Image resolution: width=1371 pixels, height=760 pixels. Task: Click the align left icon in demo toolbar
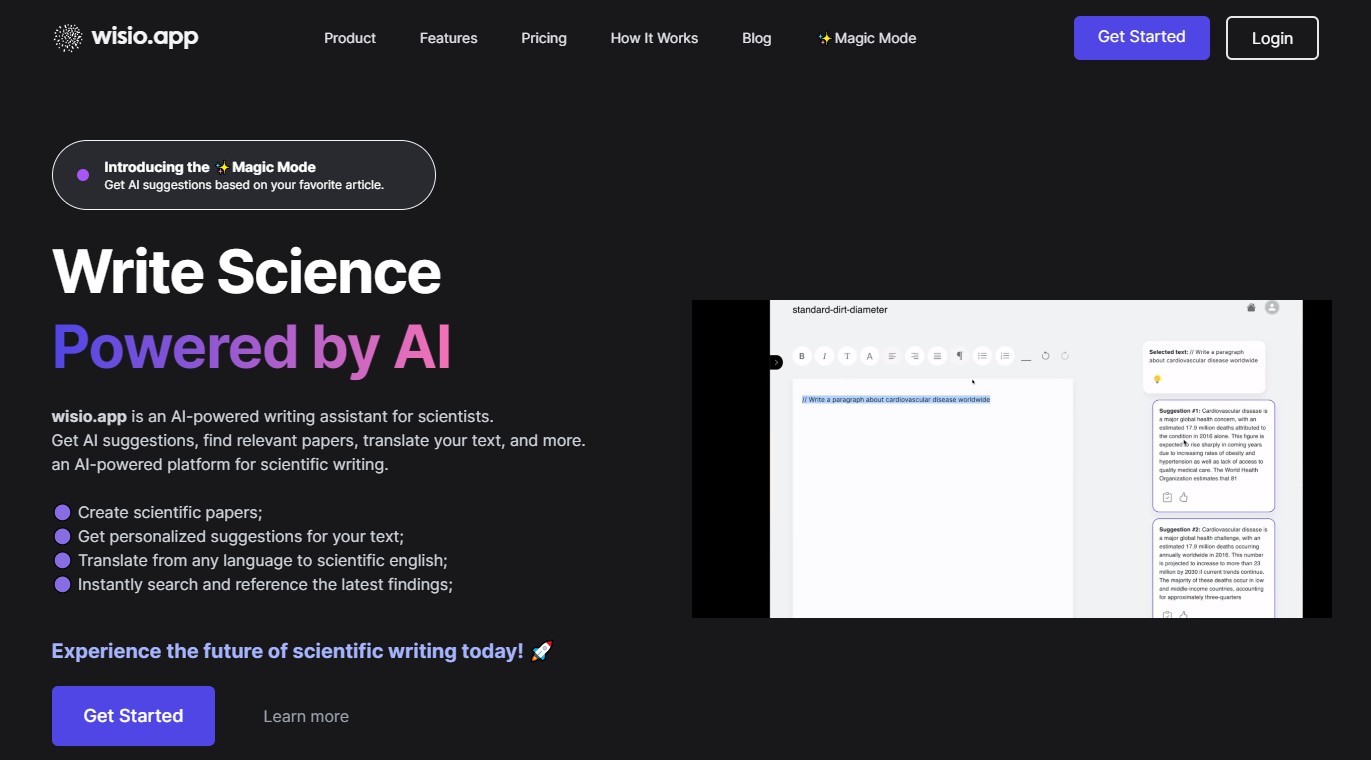click(x=892, y=356)
